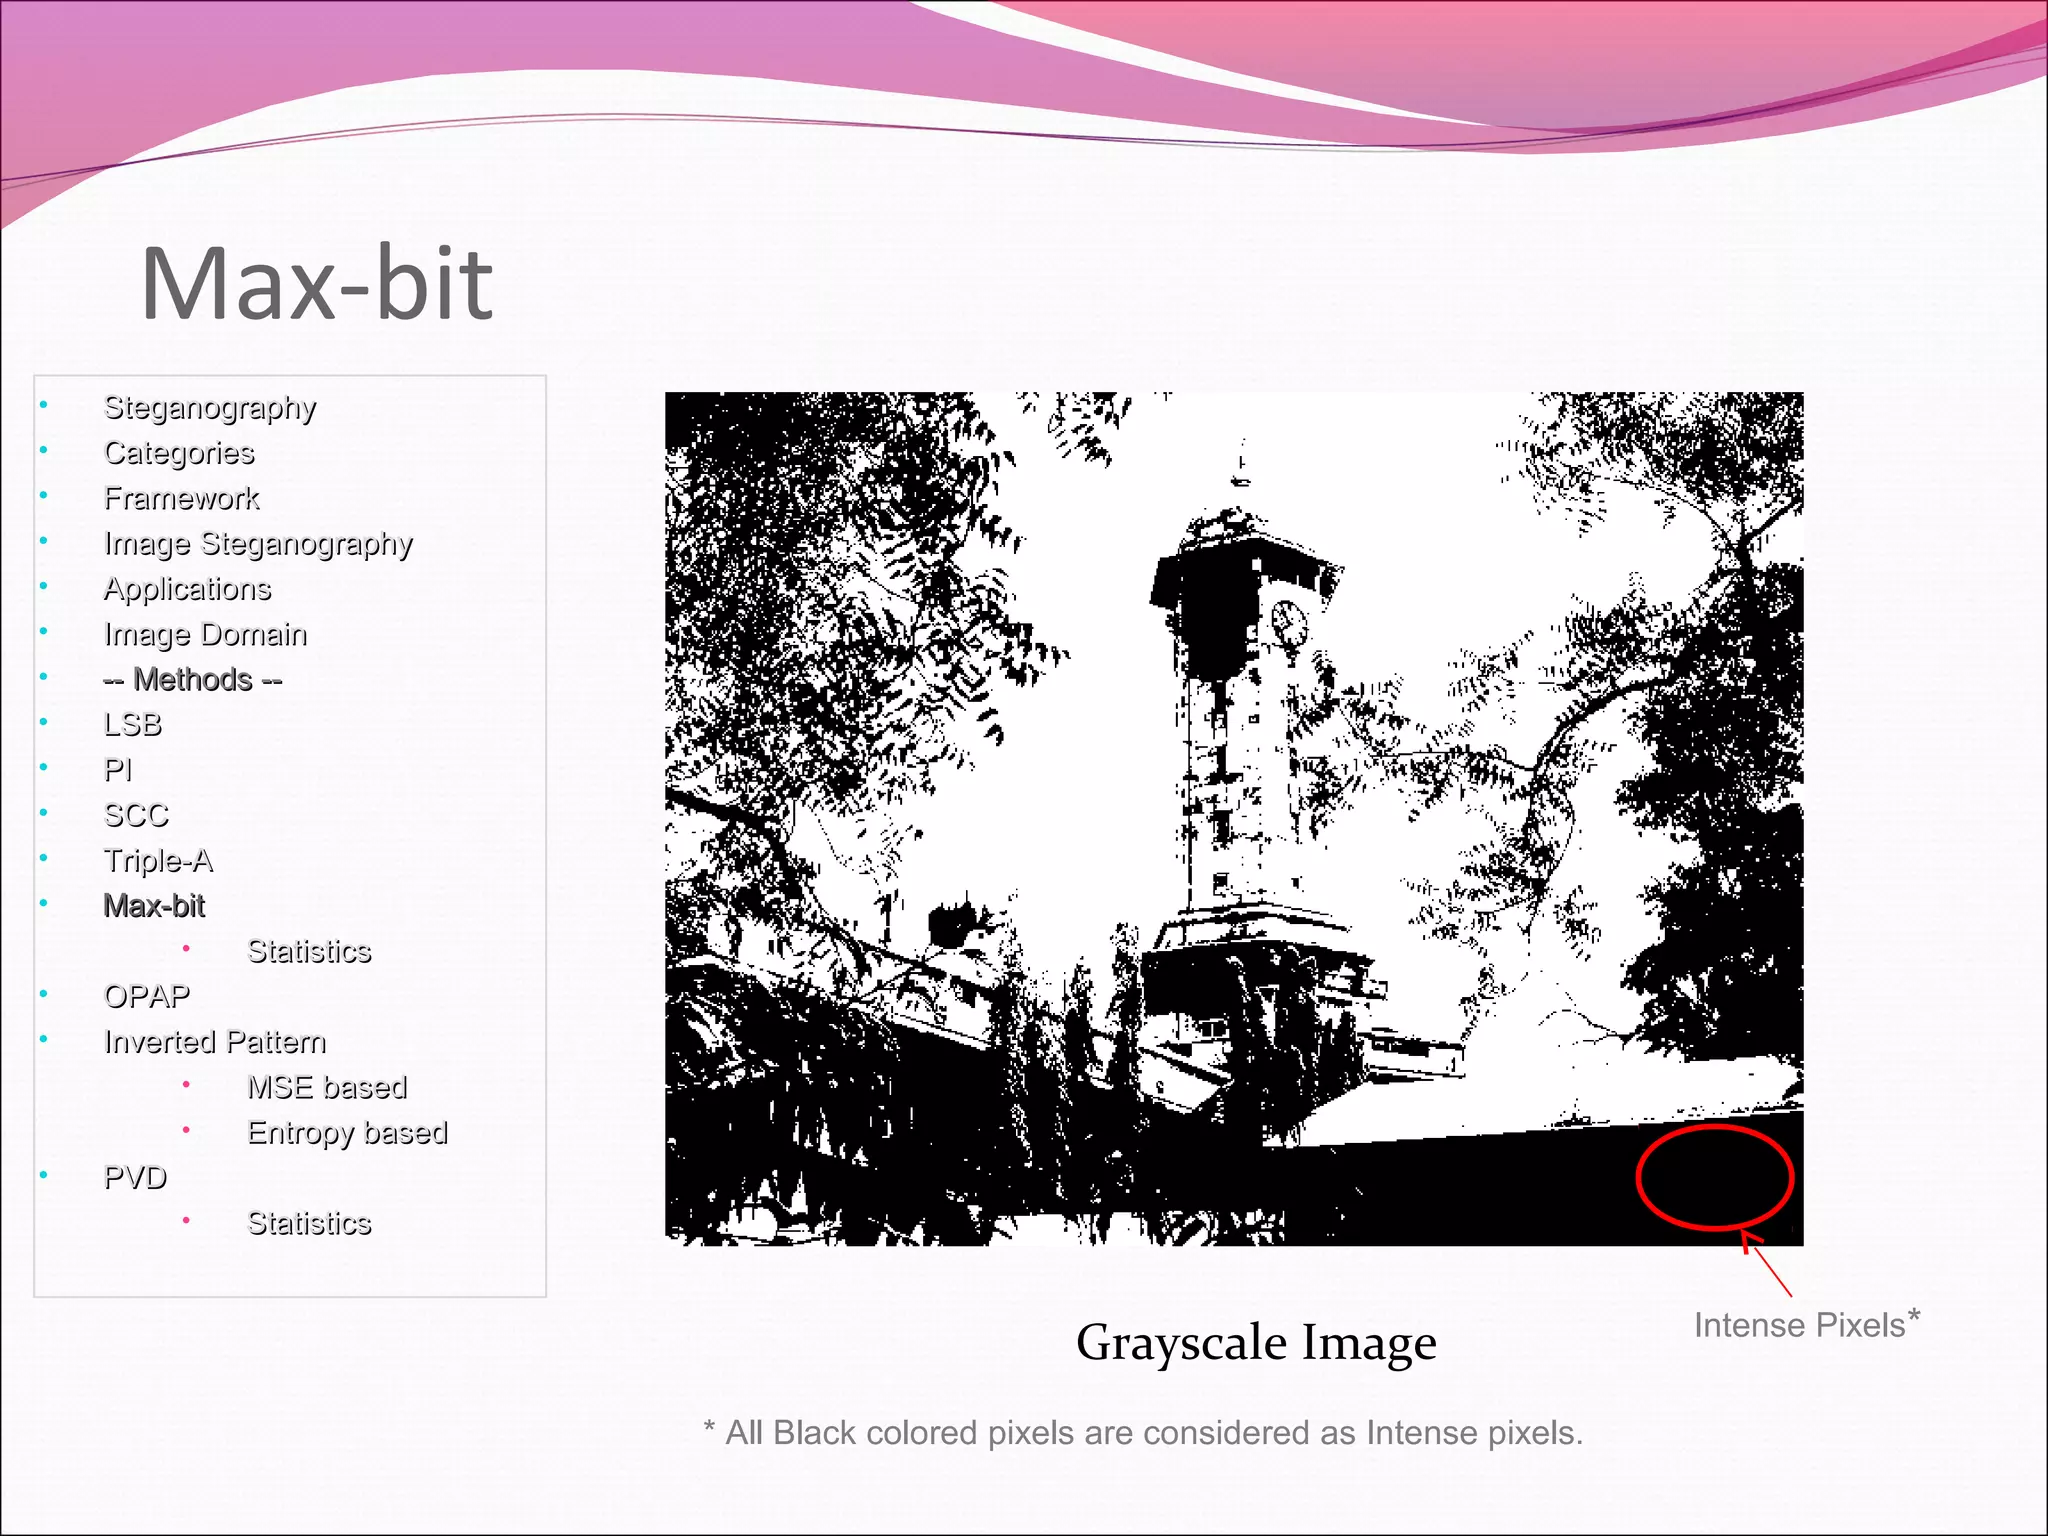Click the '-- Methods --' heading
Screen dimensions: 2048x1536
tap(193, 680)
